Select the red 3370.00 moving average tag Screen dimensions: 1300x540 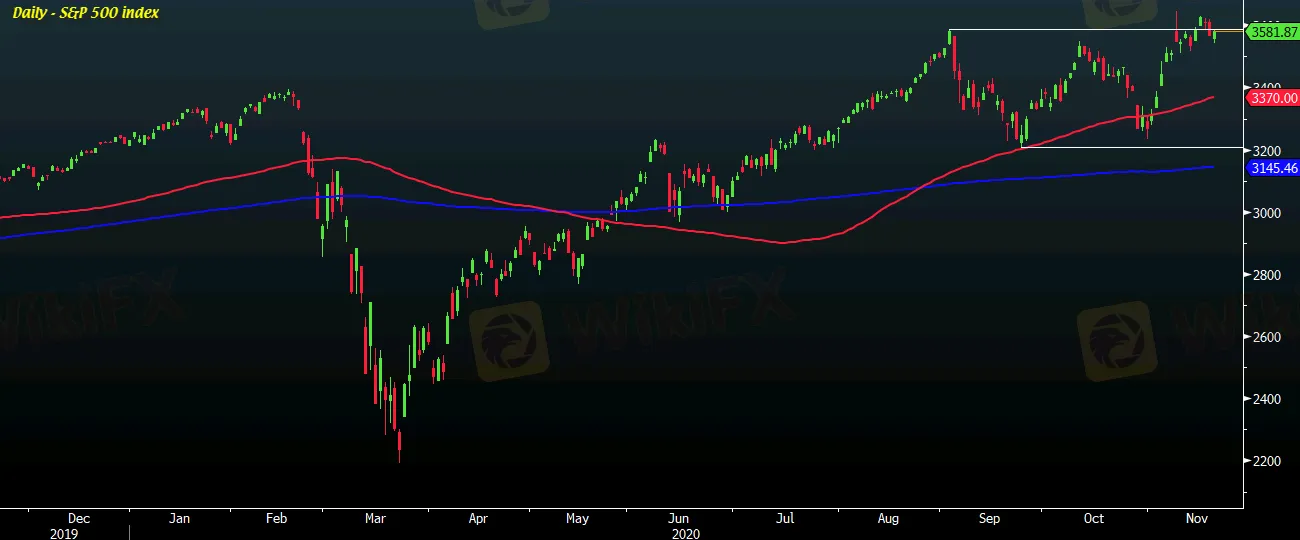1273,99
